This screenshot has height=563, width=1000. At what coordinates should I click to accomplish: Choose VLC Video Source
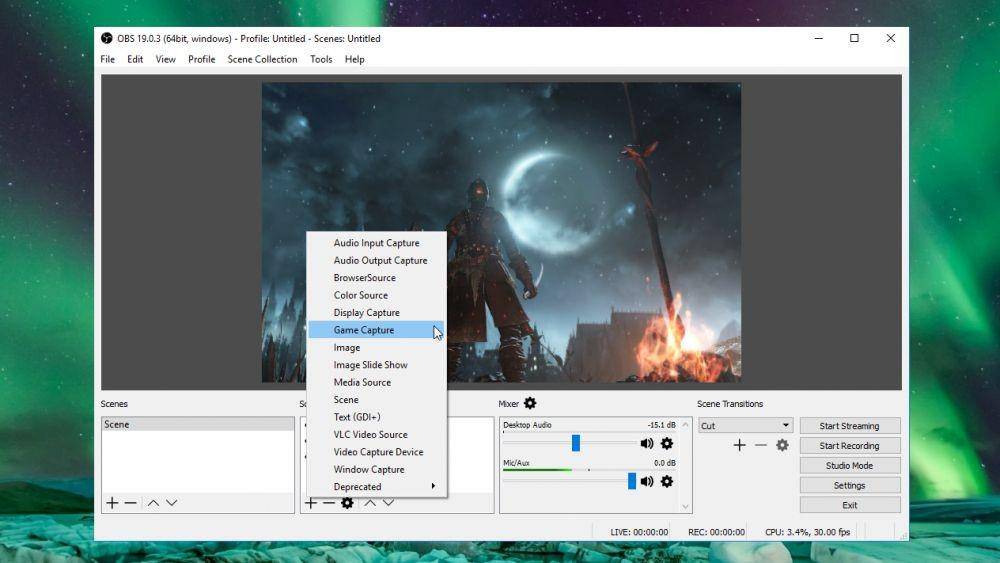pyautogui.click(x=376, y=434)
